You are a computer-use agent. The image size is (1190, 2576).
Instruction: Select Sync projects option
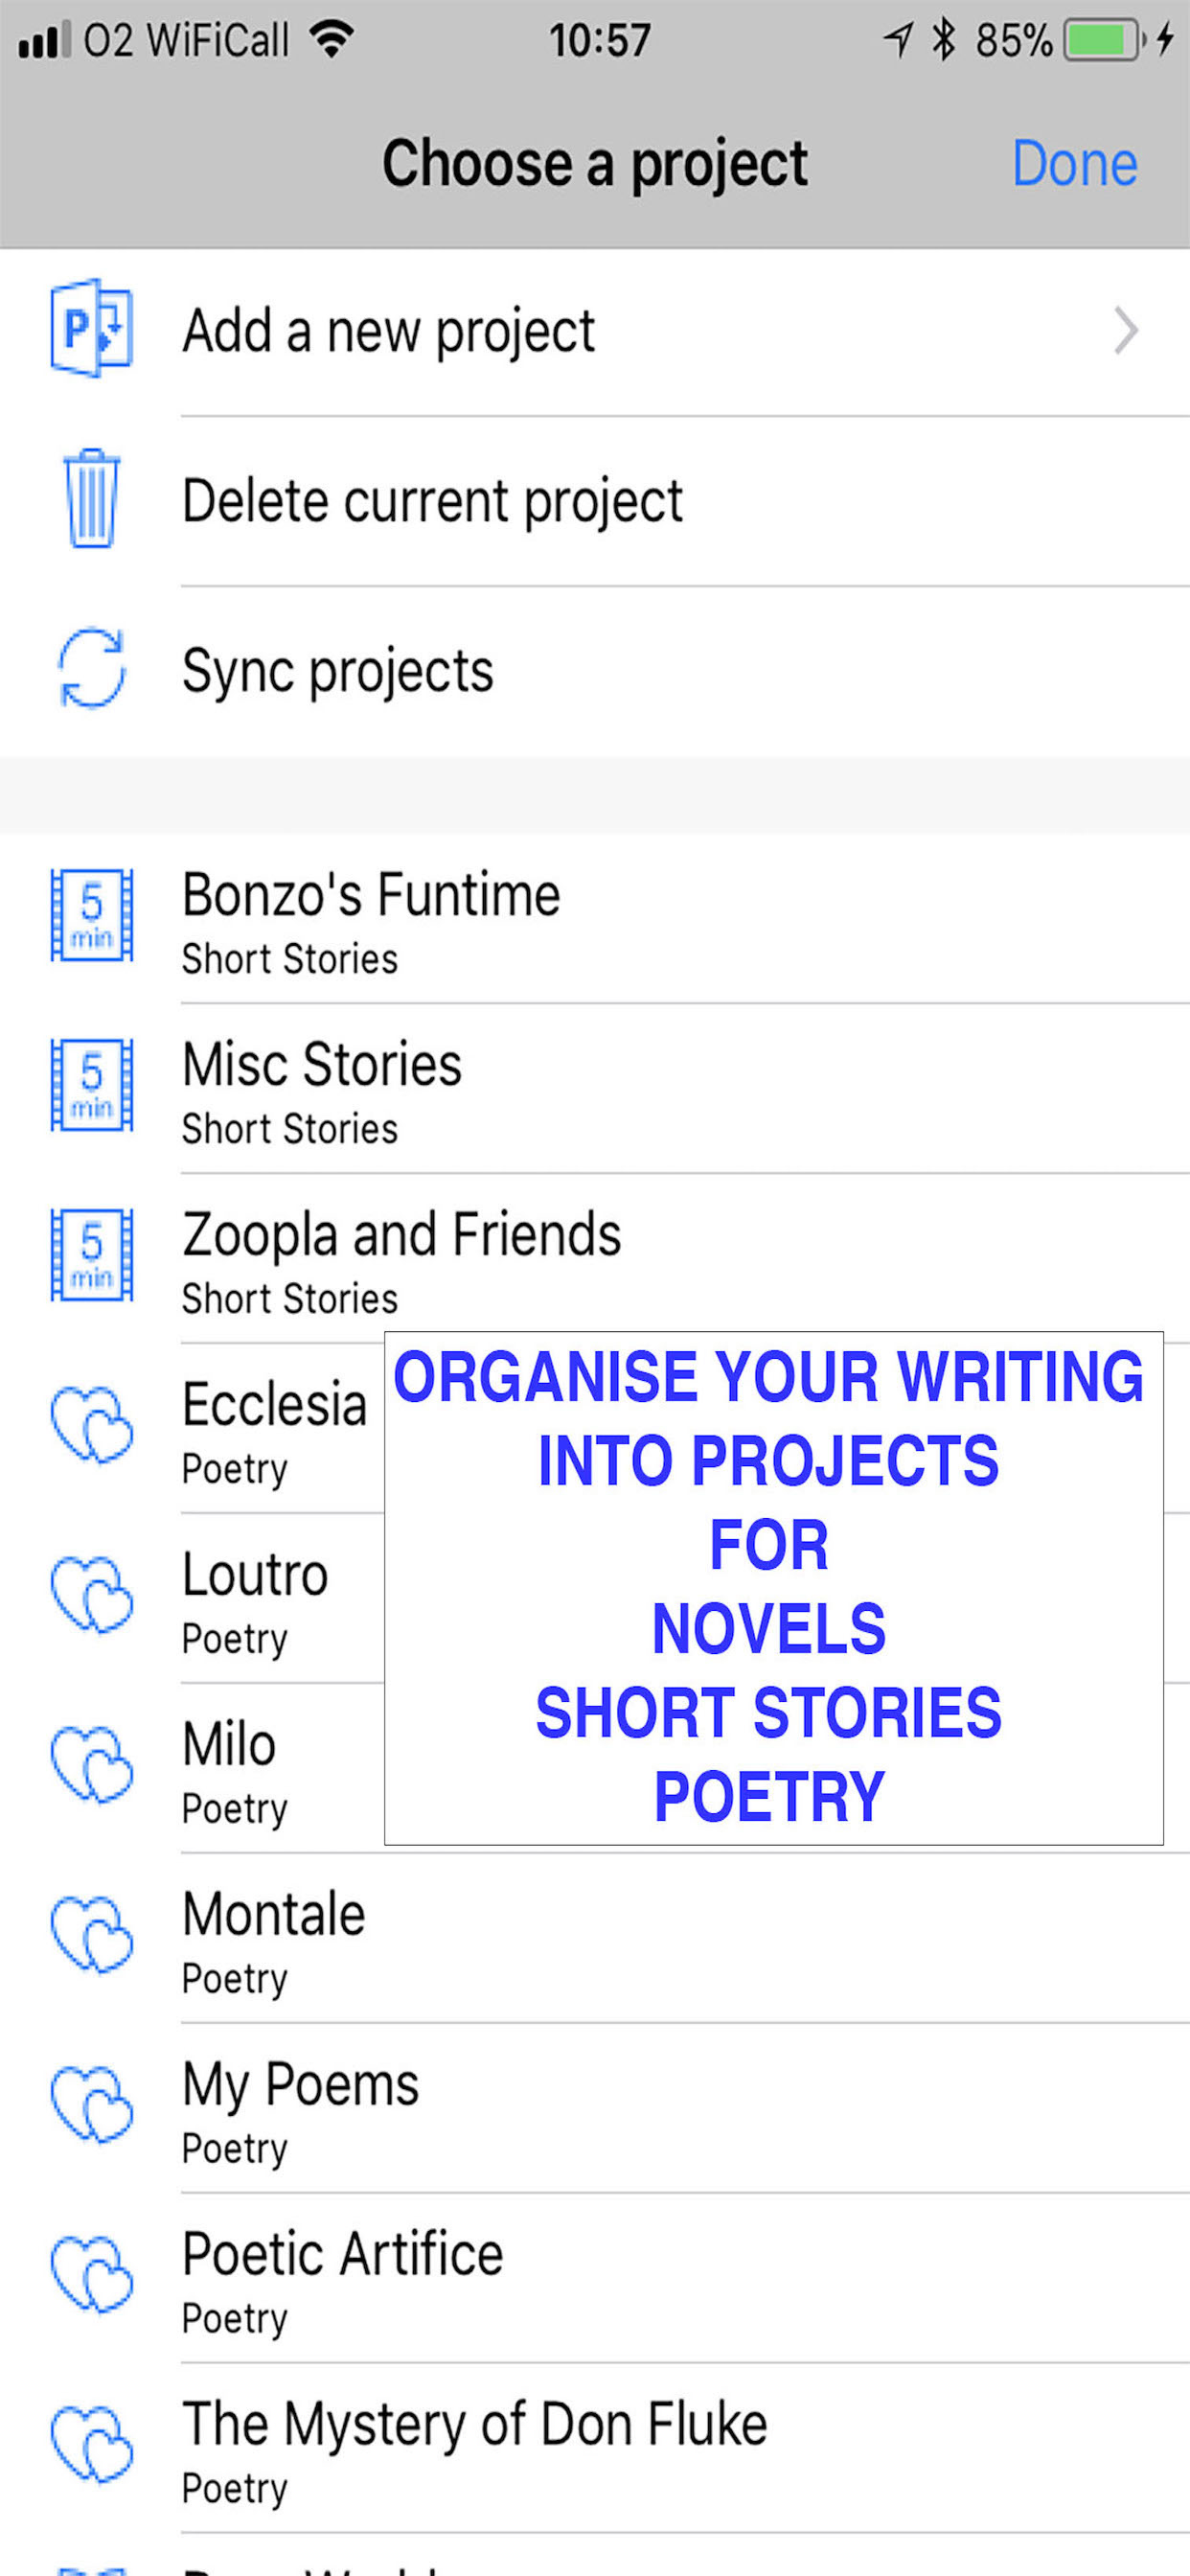click(595, 671)
